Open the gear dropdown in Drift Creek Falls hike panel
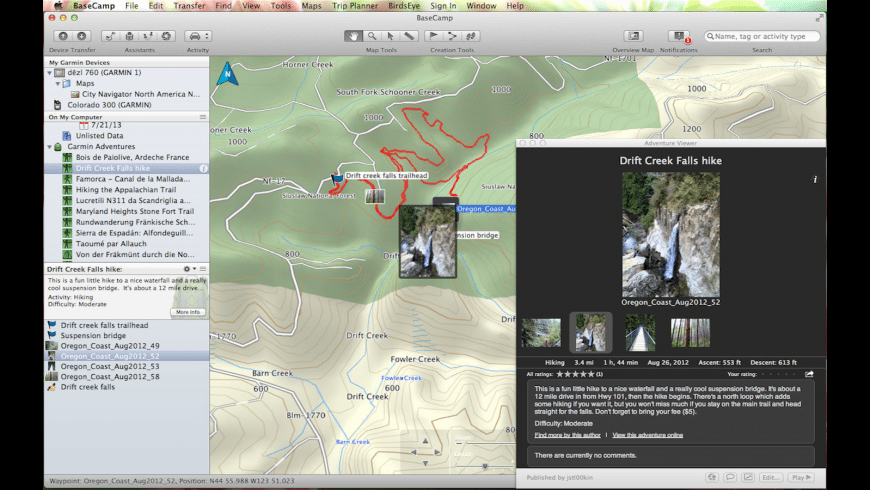This screenshot has height=490, width=870. (x=190, y=269)
